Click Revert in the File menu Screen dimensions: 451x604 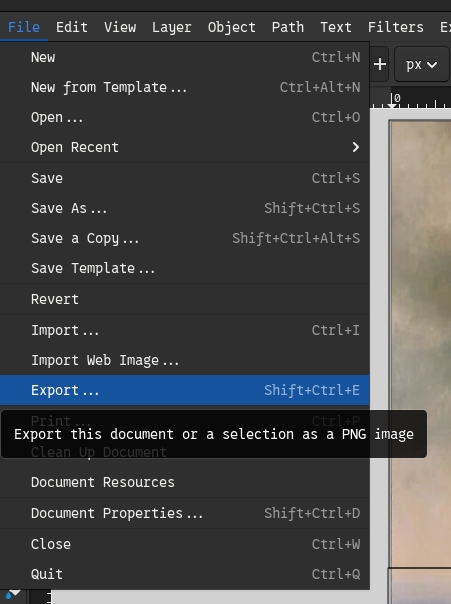click(x=184, y=299)
